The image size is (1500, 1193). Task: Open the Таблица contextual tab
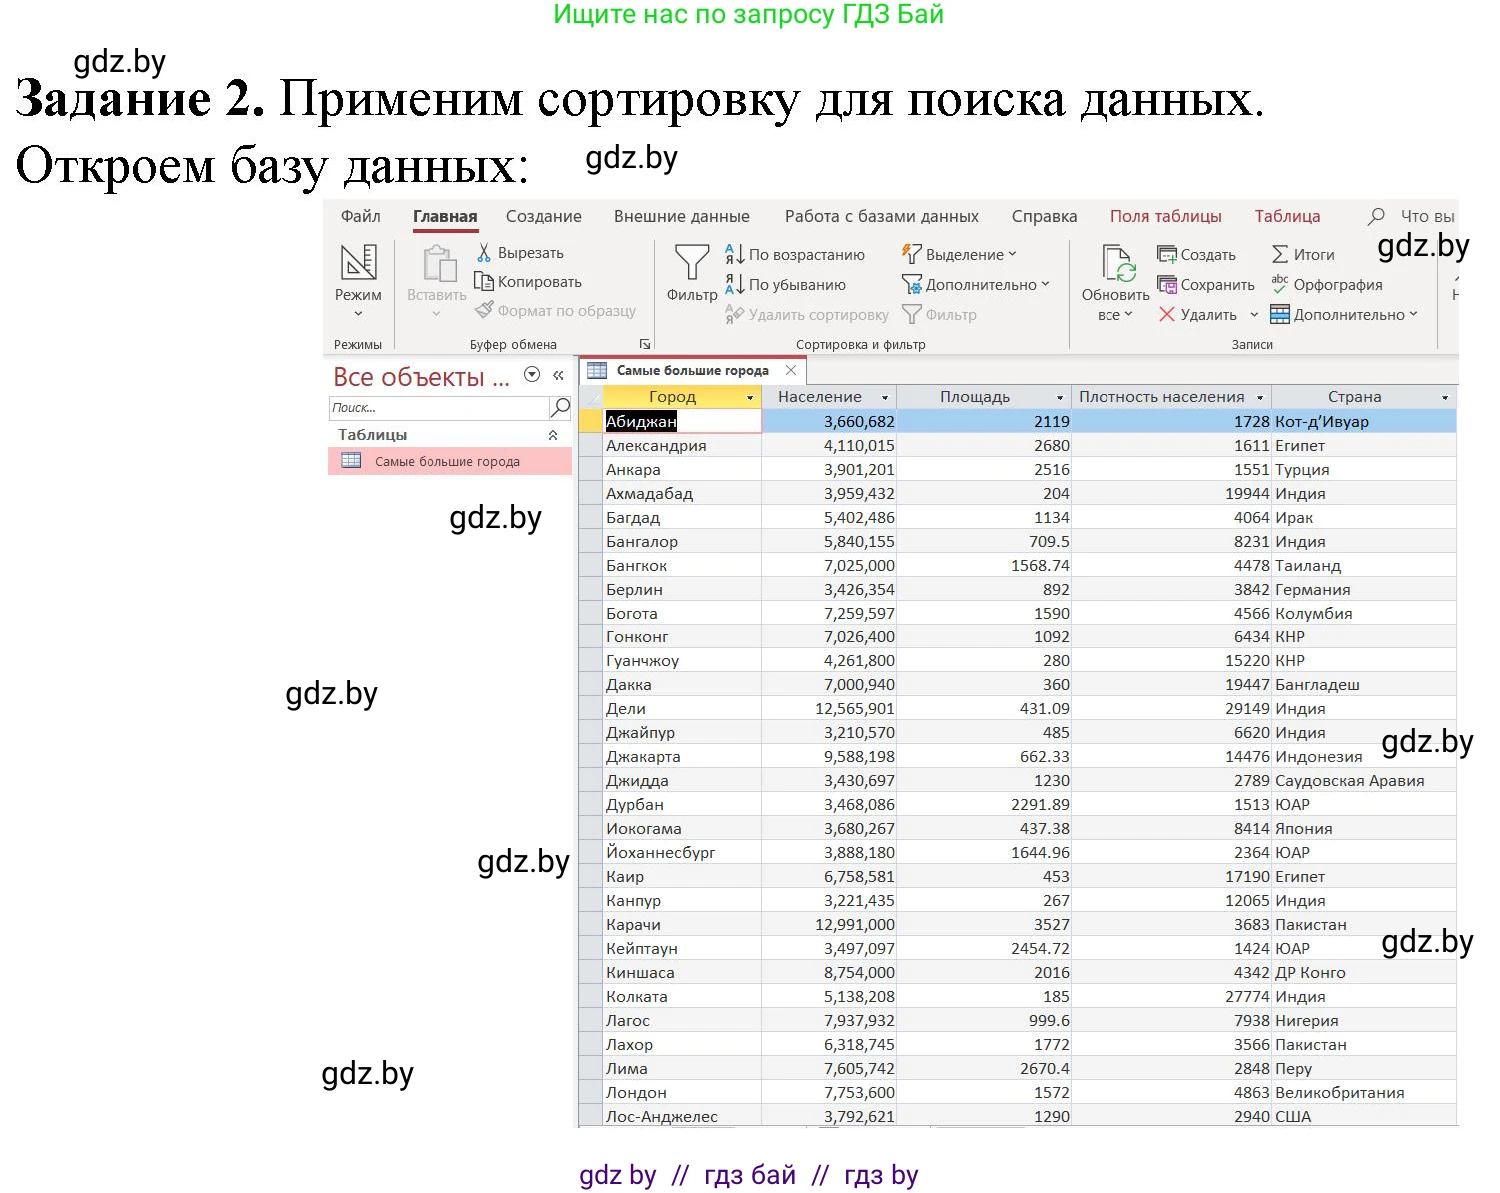click(x=1286, y=215)
